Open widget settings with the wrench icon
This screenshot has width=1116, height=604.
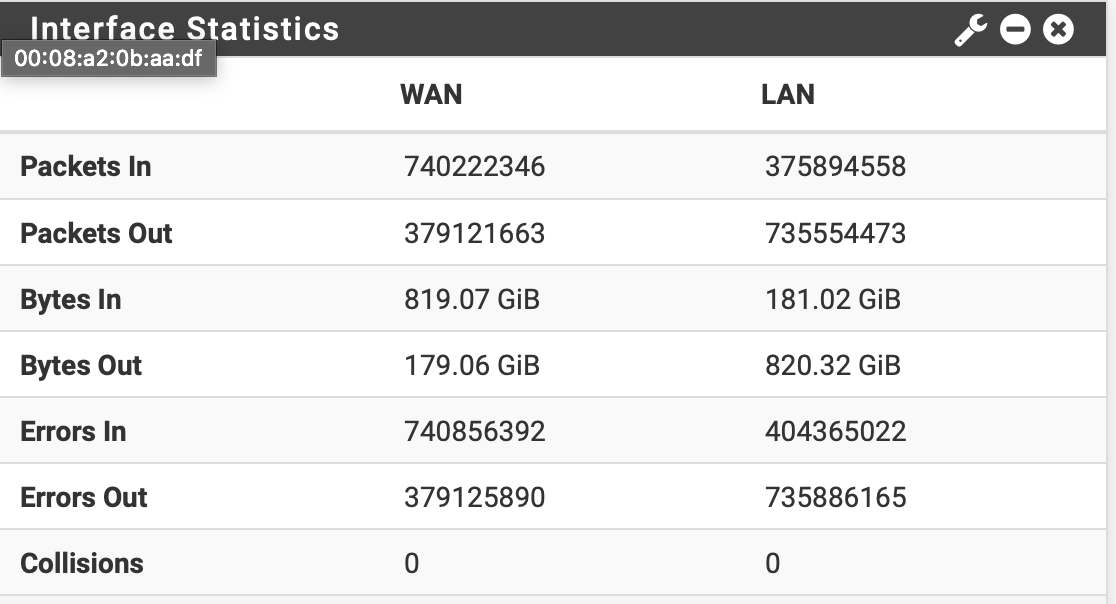point(970,30)
